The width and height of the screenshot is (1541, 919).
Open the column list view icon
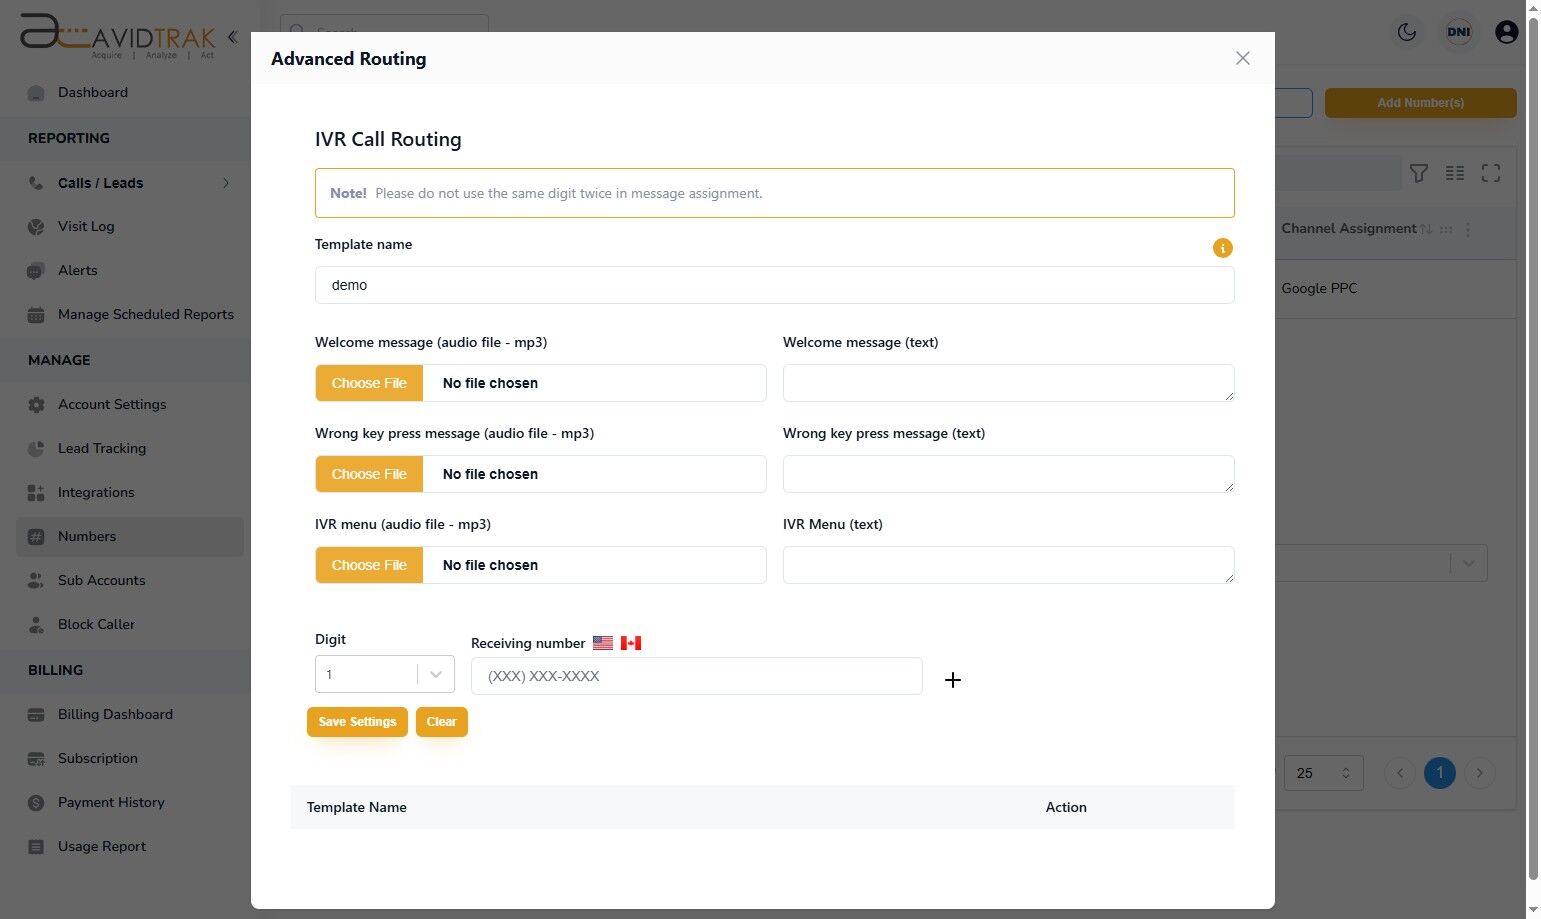pyautogui.click(x=1455, y=173)
